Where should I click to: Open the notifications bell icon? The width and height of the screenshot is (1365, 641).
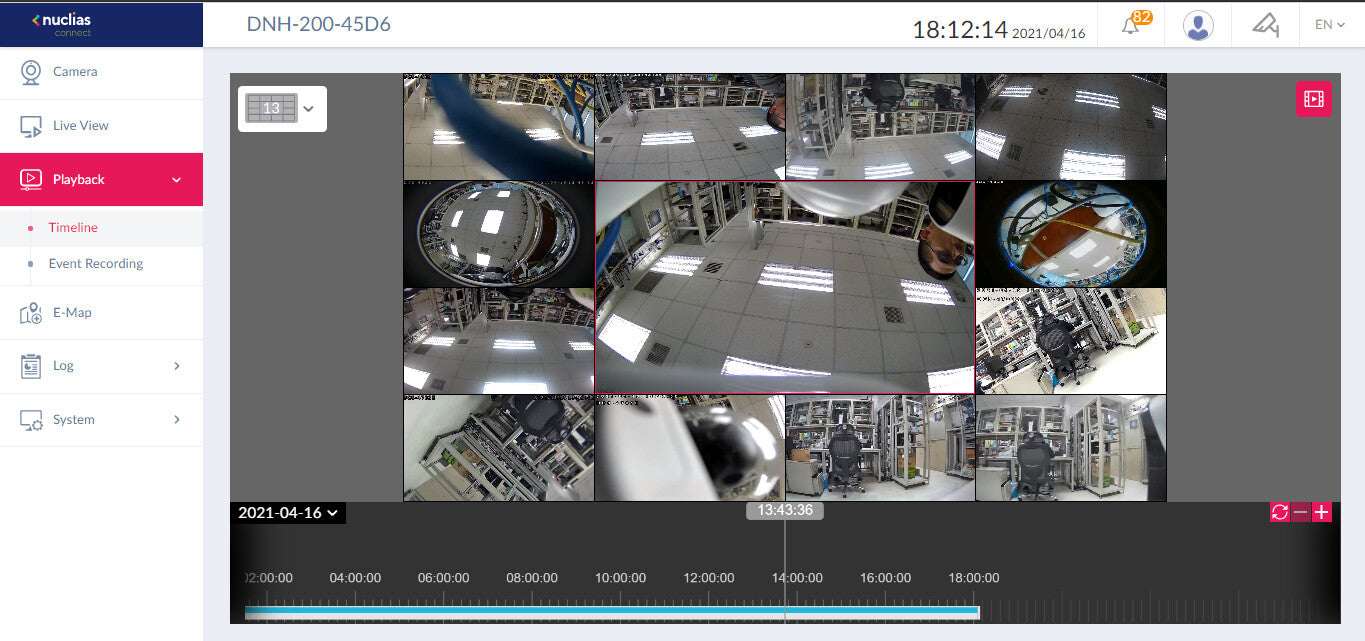1131,25
